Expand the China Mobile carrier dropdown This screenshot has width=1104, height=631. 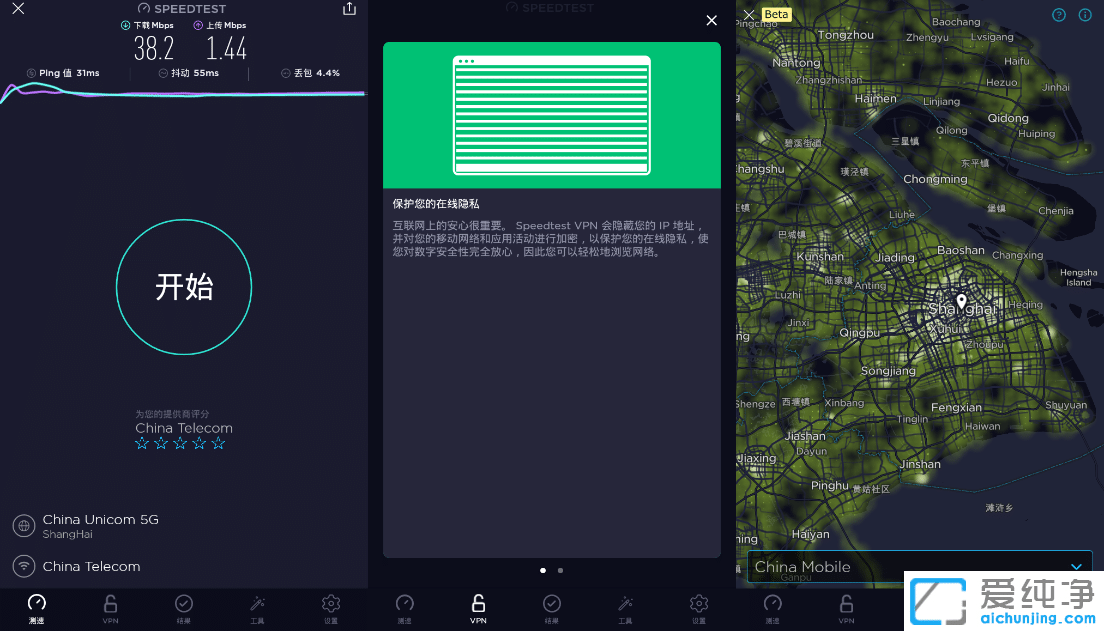point(920,567)
